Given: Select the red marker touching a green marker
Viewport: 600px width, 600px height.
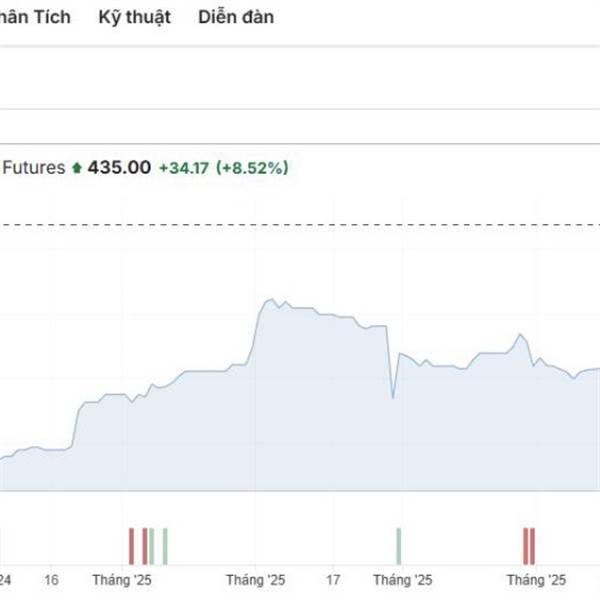Looking at the screenshot, I should 145,546.
